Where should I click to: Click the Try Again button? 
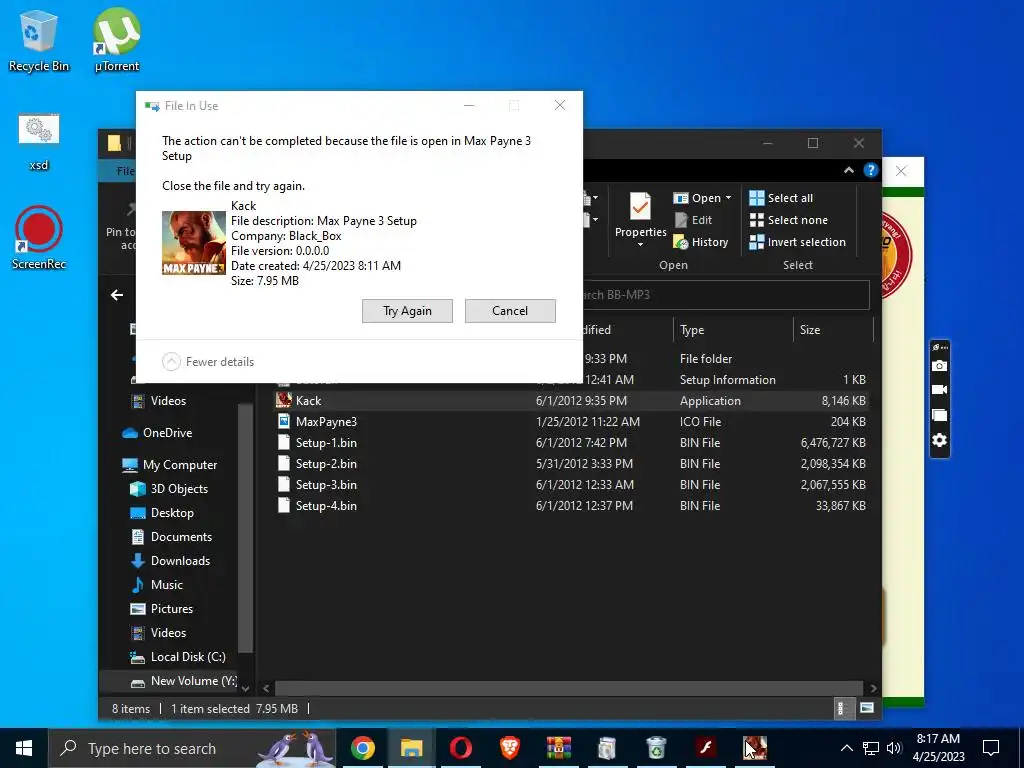[407, 311]
